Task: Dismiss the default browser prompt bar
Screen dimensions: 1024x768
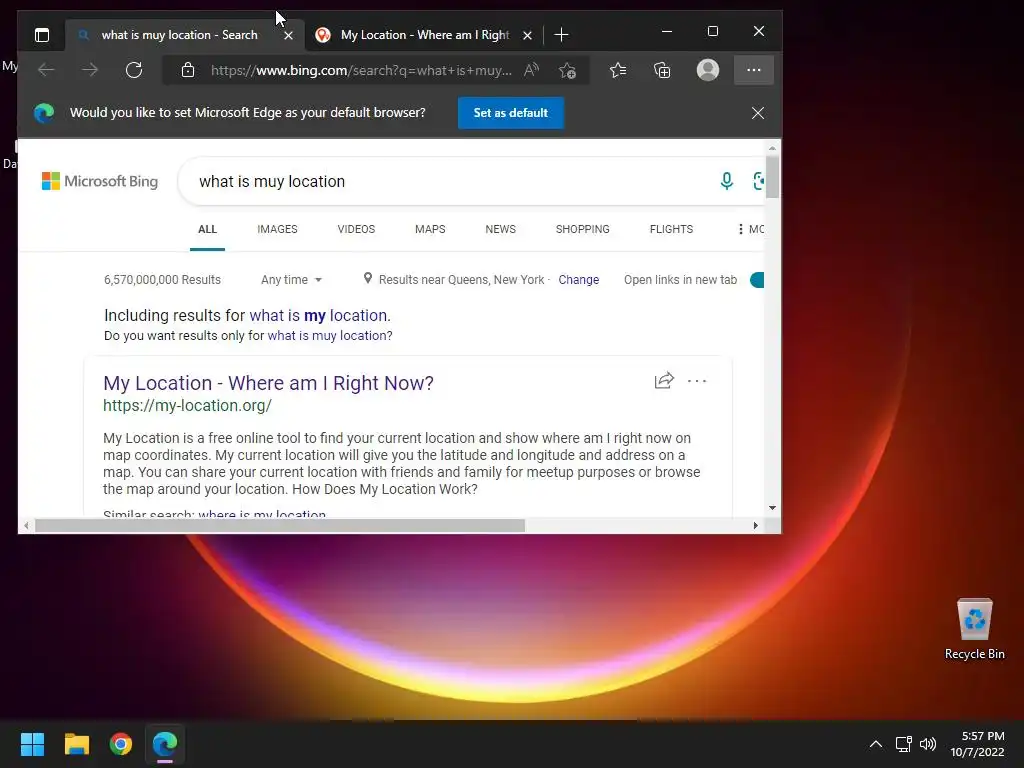Action: (x=758, y=113)
